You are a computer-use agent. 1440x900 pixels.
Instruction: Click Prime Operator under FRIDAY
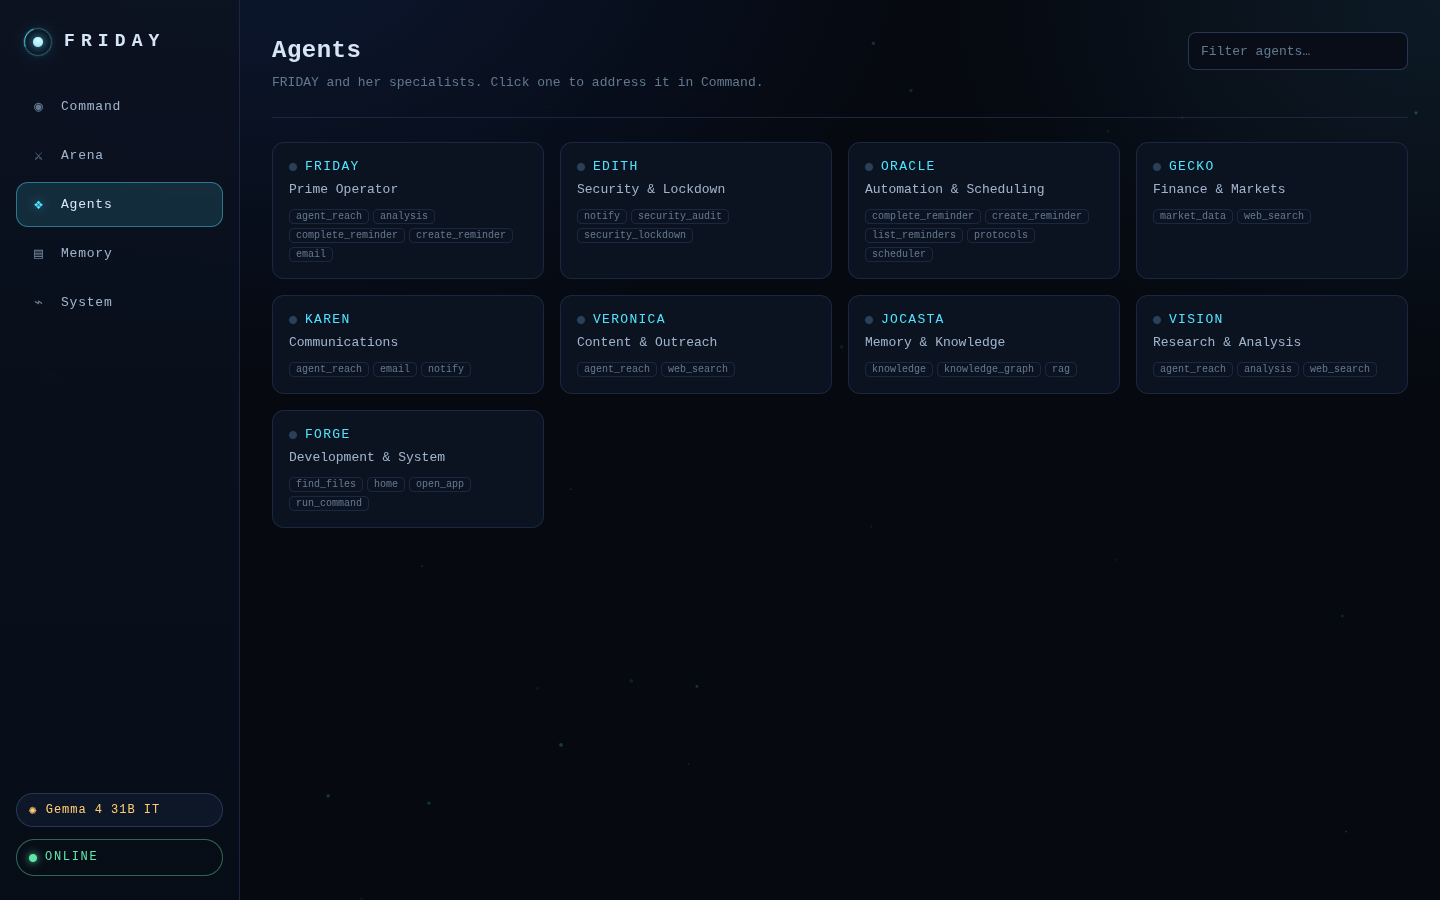pyautogui.click(x=343, y=190)
